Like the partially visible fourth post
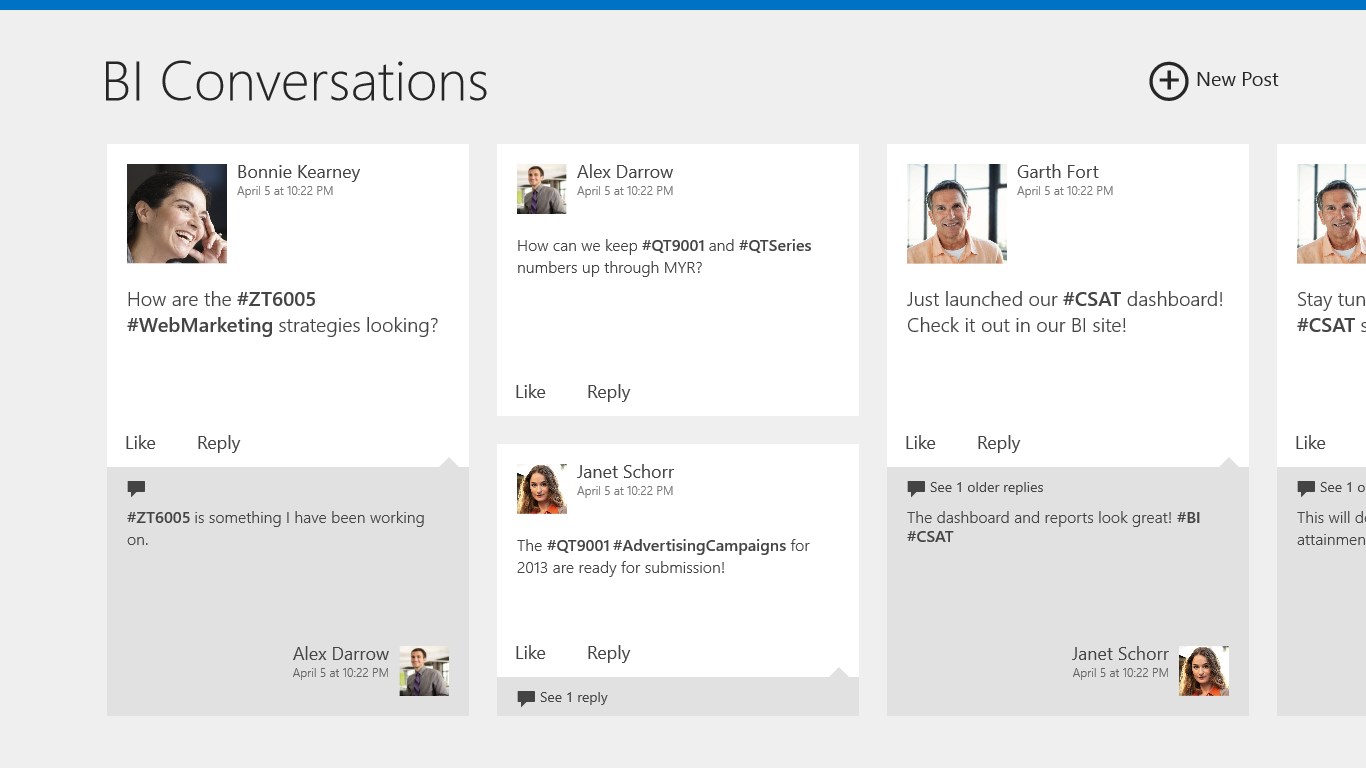 (x=1310, y=443)
